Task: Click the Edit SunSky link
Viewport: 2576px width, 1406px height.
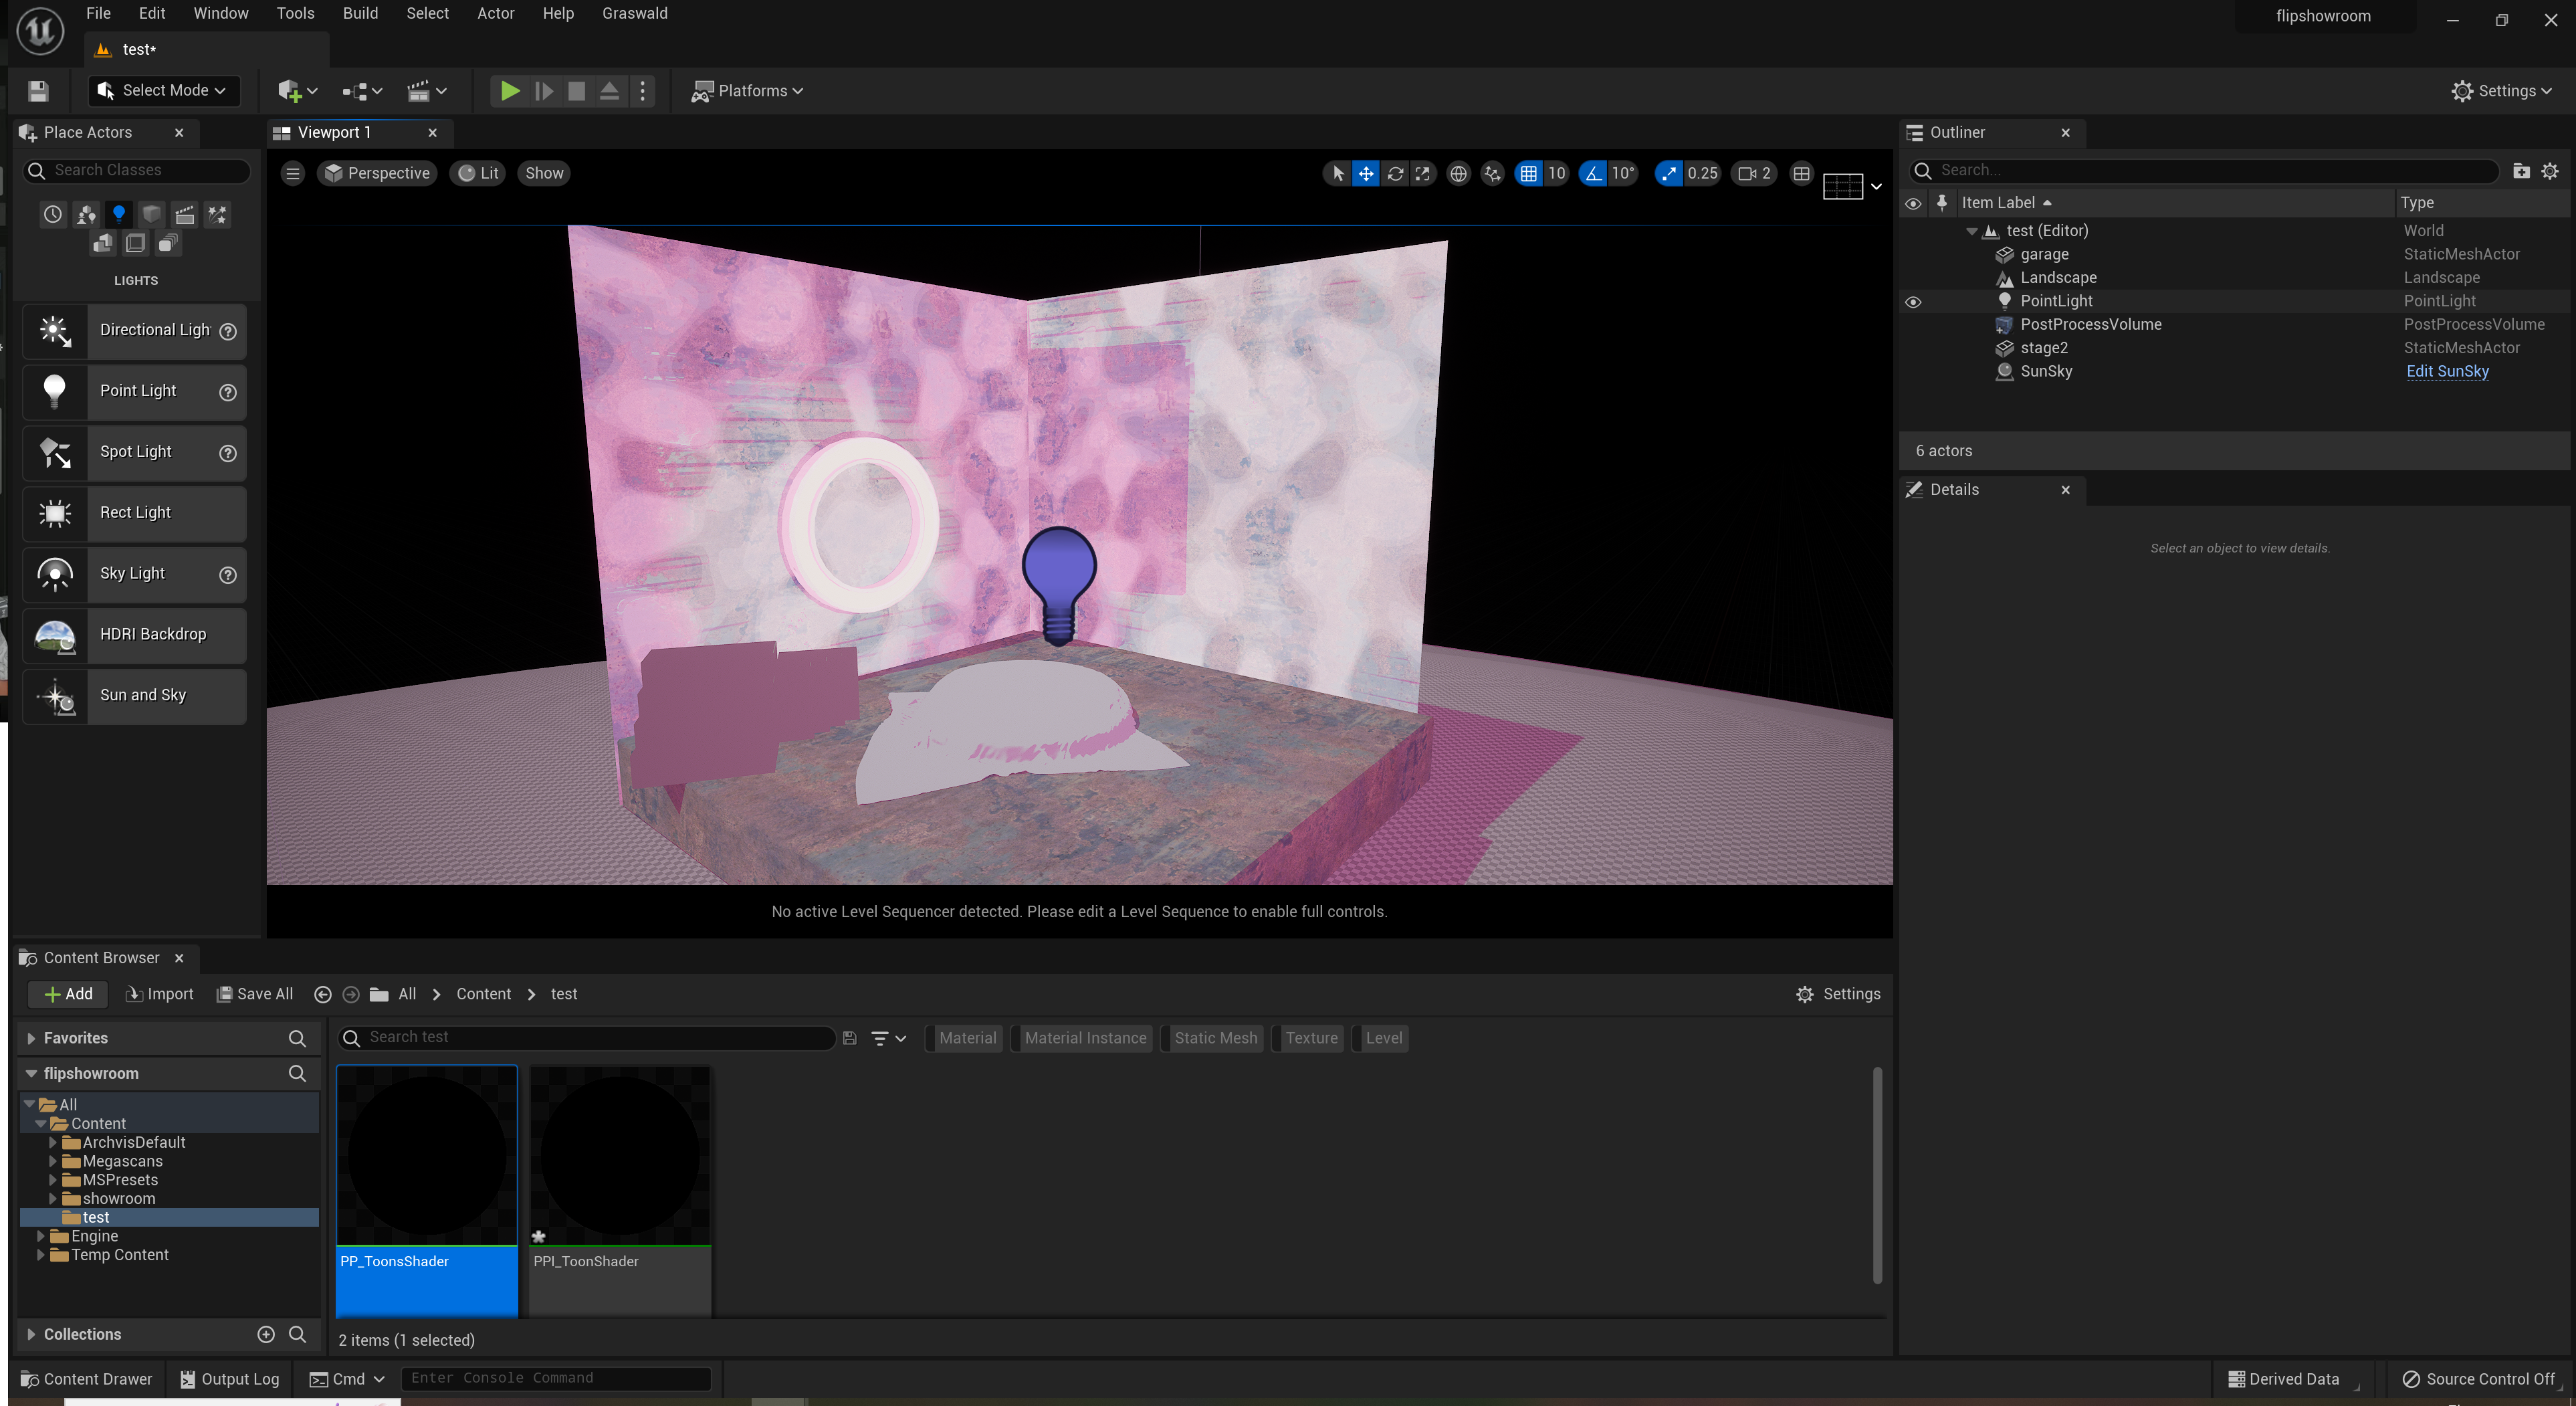Action: click(2446, 371)
